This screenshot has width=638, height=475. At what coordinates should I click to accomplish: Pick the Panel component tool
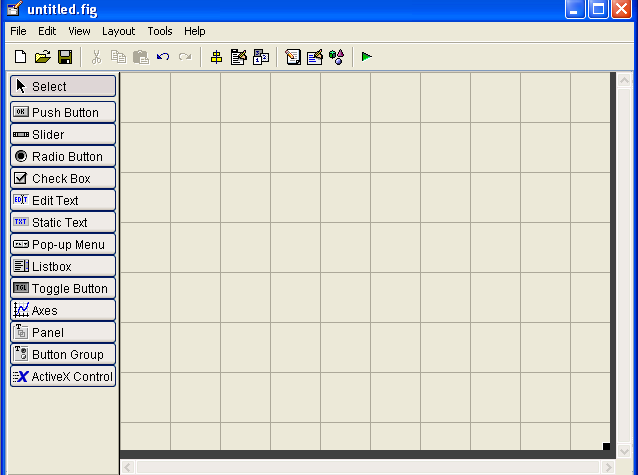63,332
